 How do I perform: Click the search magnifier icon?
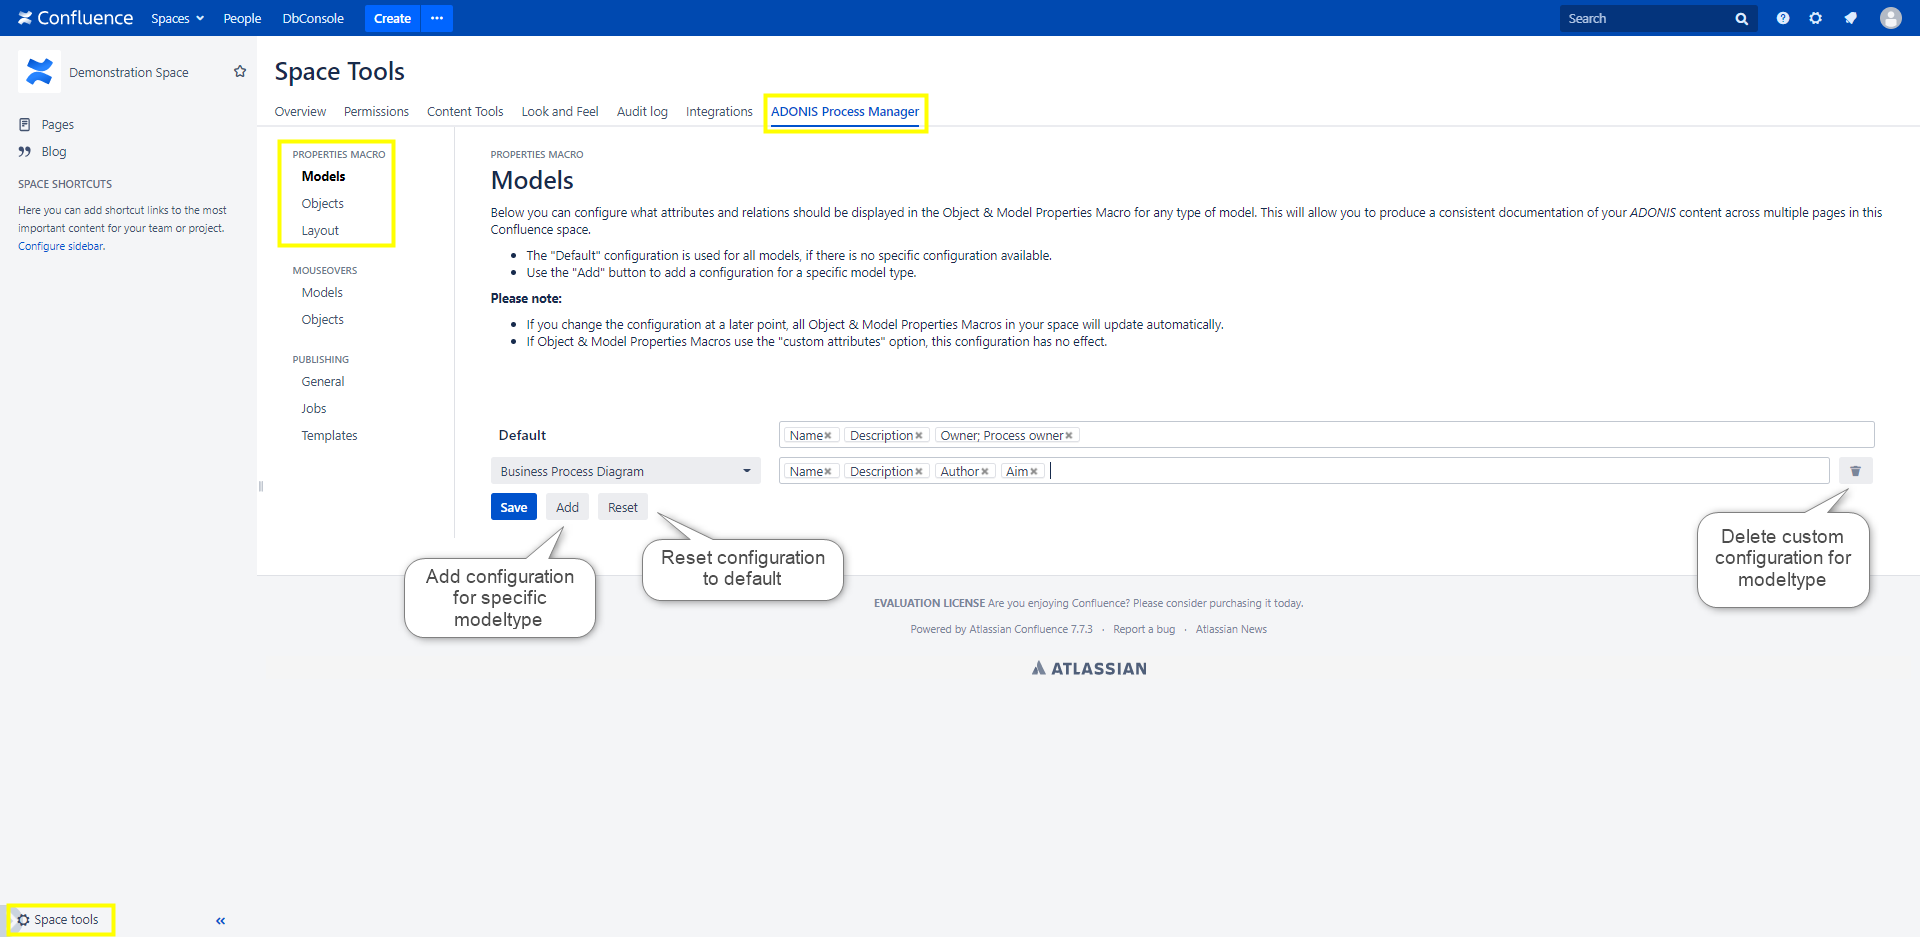(x=1741, y=19)
